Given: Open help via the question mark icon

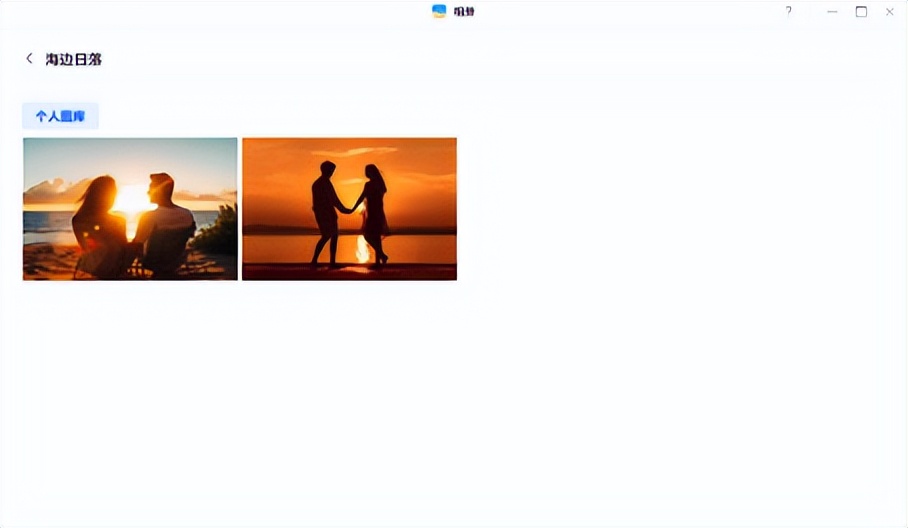Looking at the screenshot, I should click(788, 11).
